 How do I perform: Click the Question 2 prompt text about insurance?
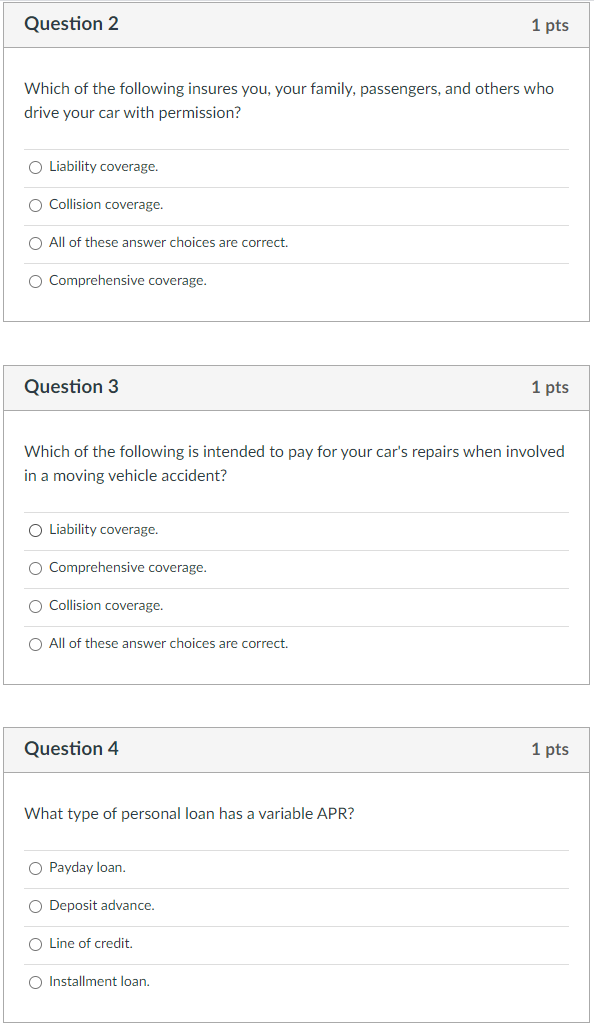[x=288, y=100]
